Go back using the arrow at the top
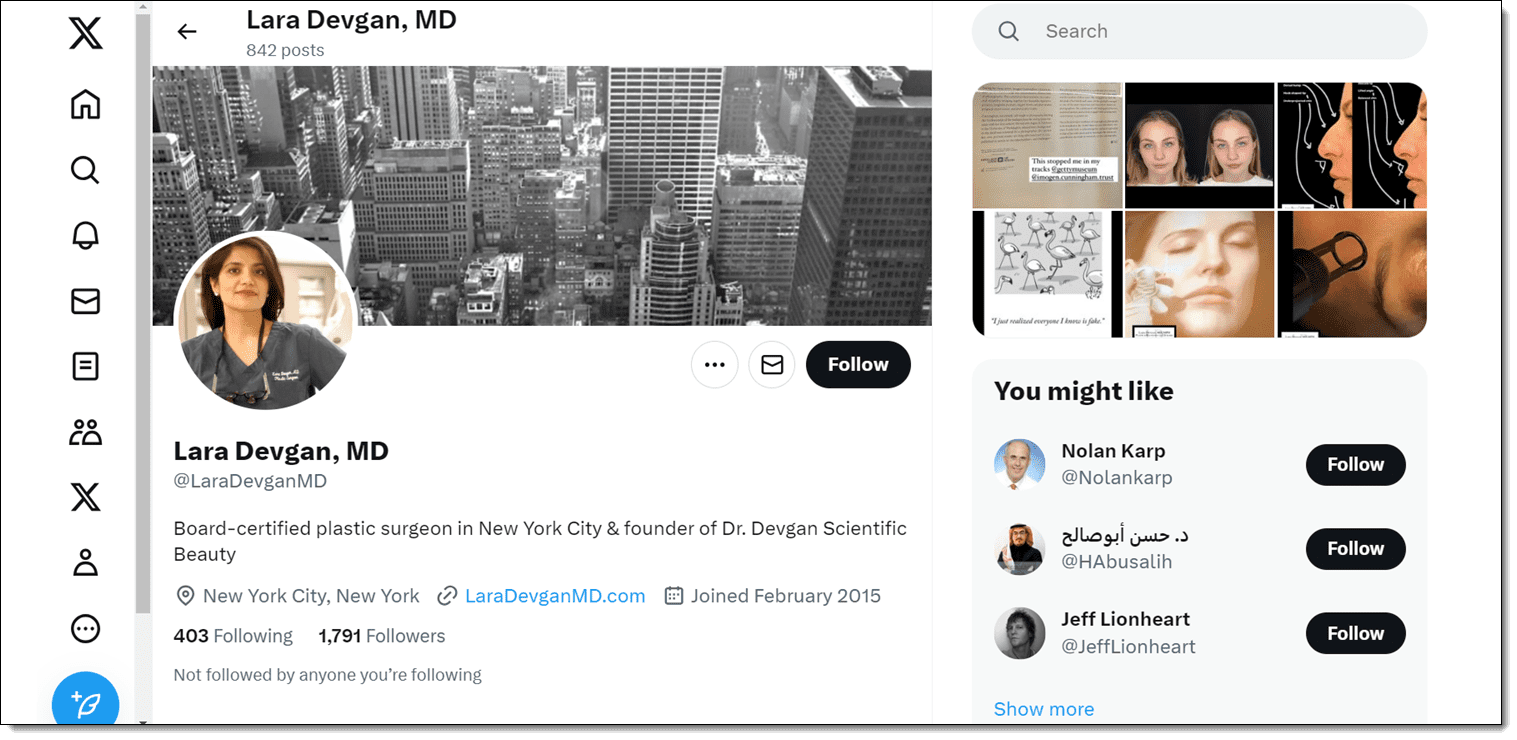The image size is (1517, 740). 186,31
